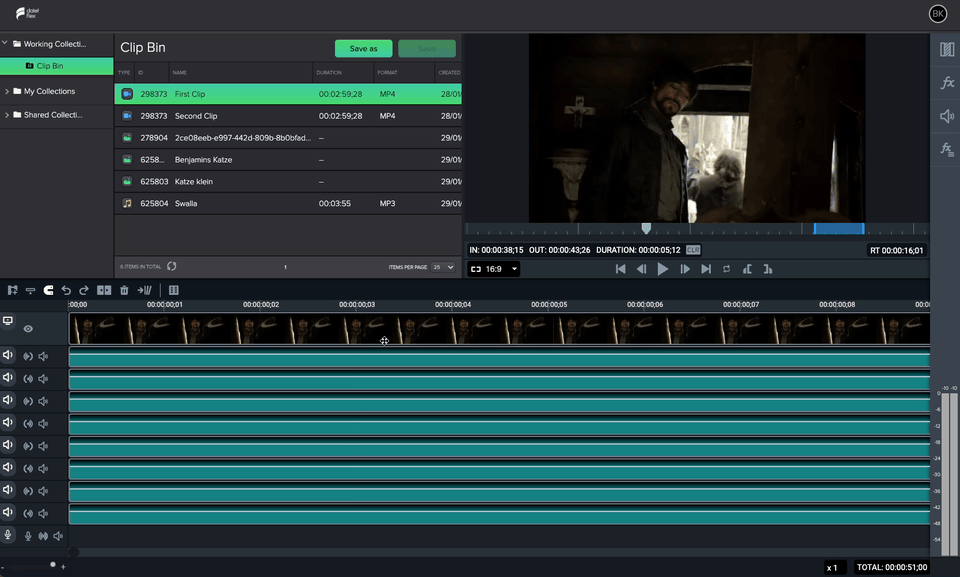Click the arrow-W insert icon in timeline toolbar
This screenshot has height=577, width=960.
click(144, 290)
